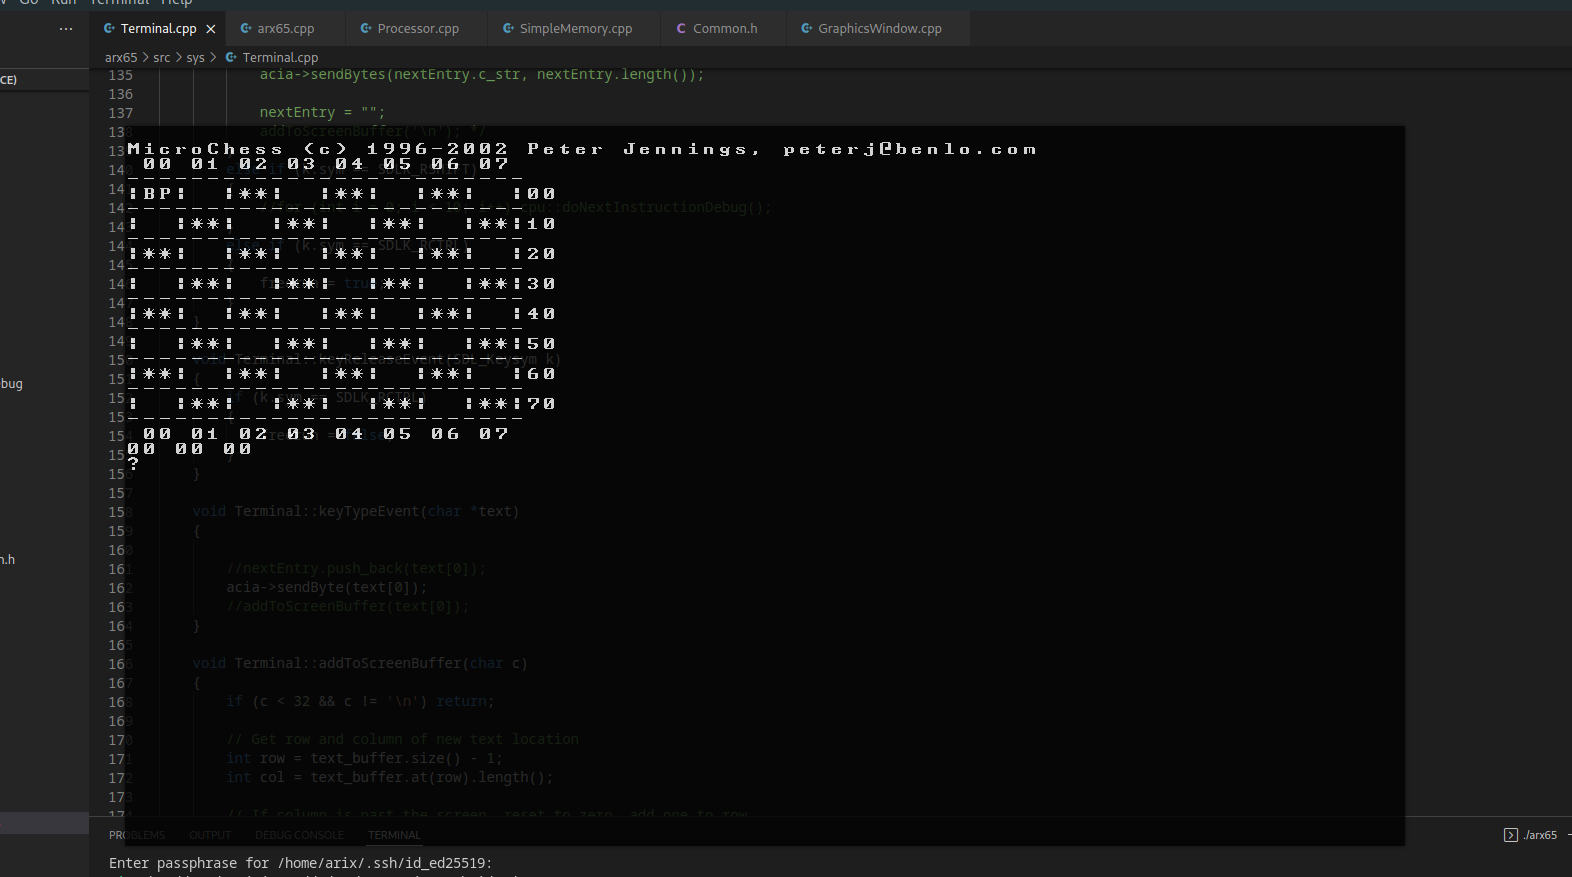Click the ? prompt in the MicroChess window
1572x877 pixels.
tap(133, 464)
